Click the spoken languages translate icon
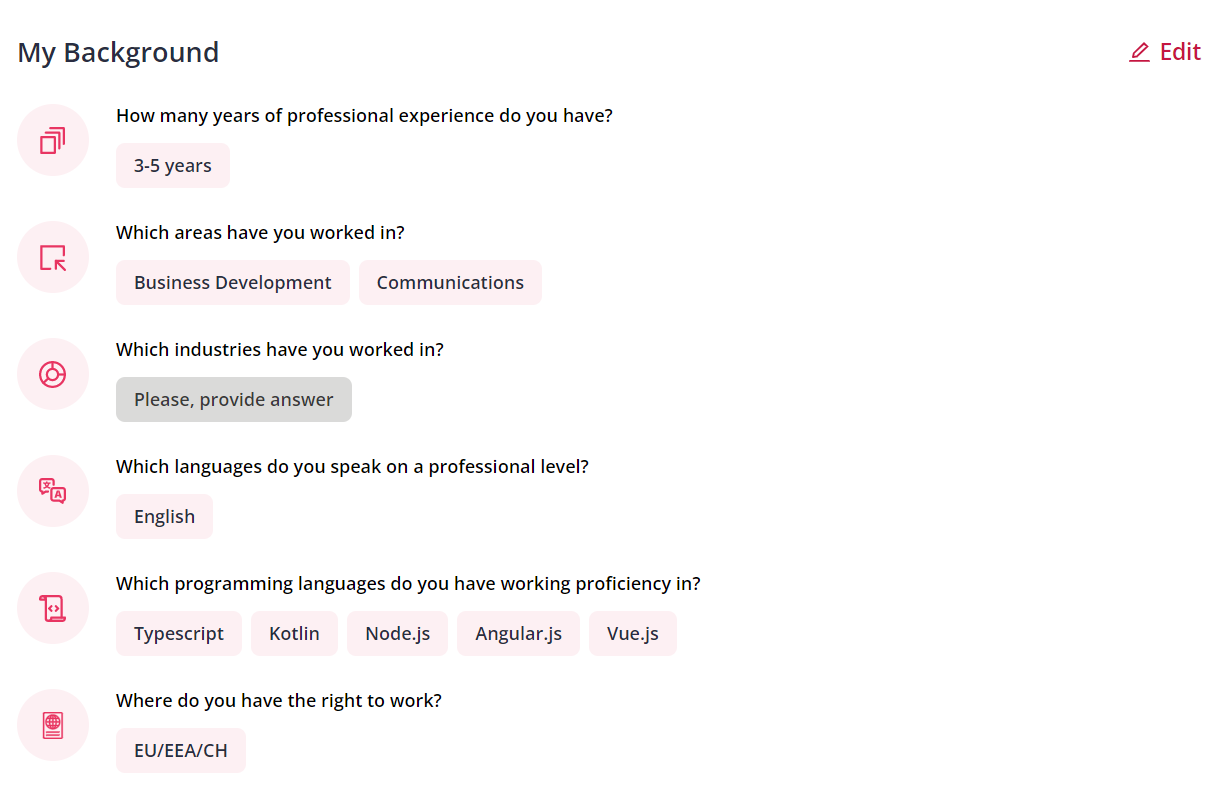Screen dimensions: 1225x787 click(53, 491)
